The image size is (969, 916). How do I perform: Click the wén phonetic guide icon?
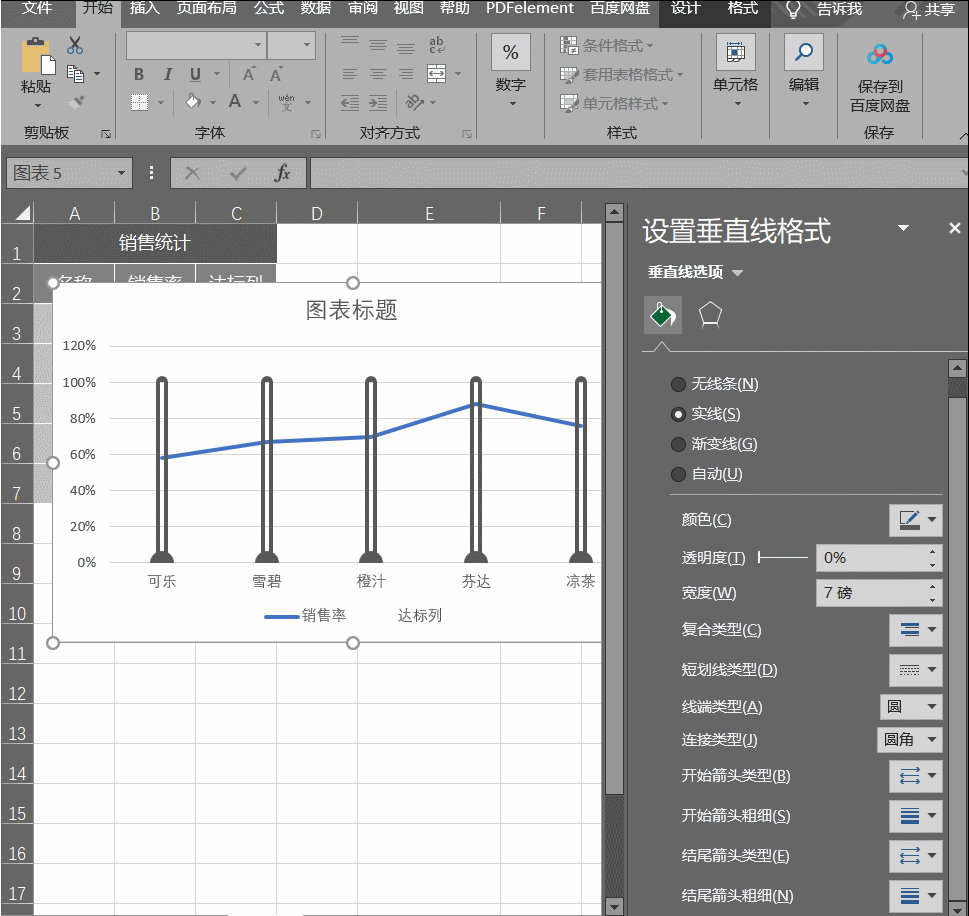[x=286, y=102]
